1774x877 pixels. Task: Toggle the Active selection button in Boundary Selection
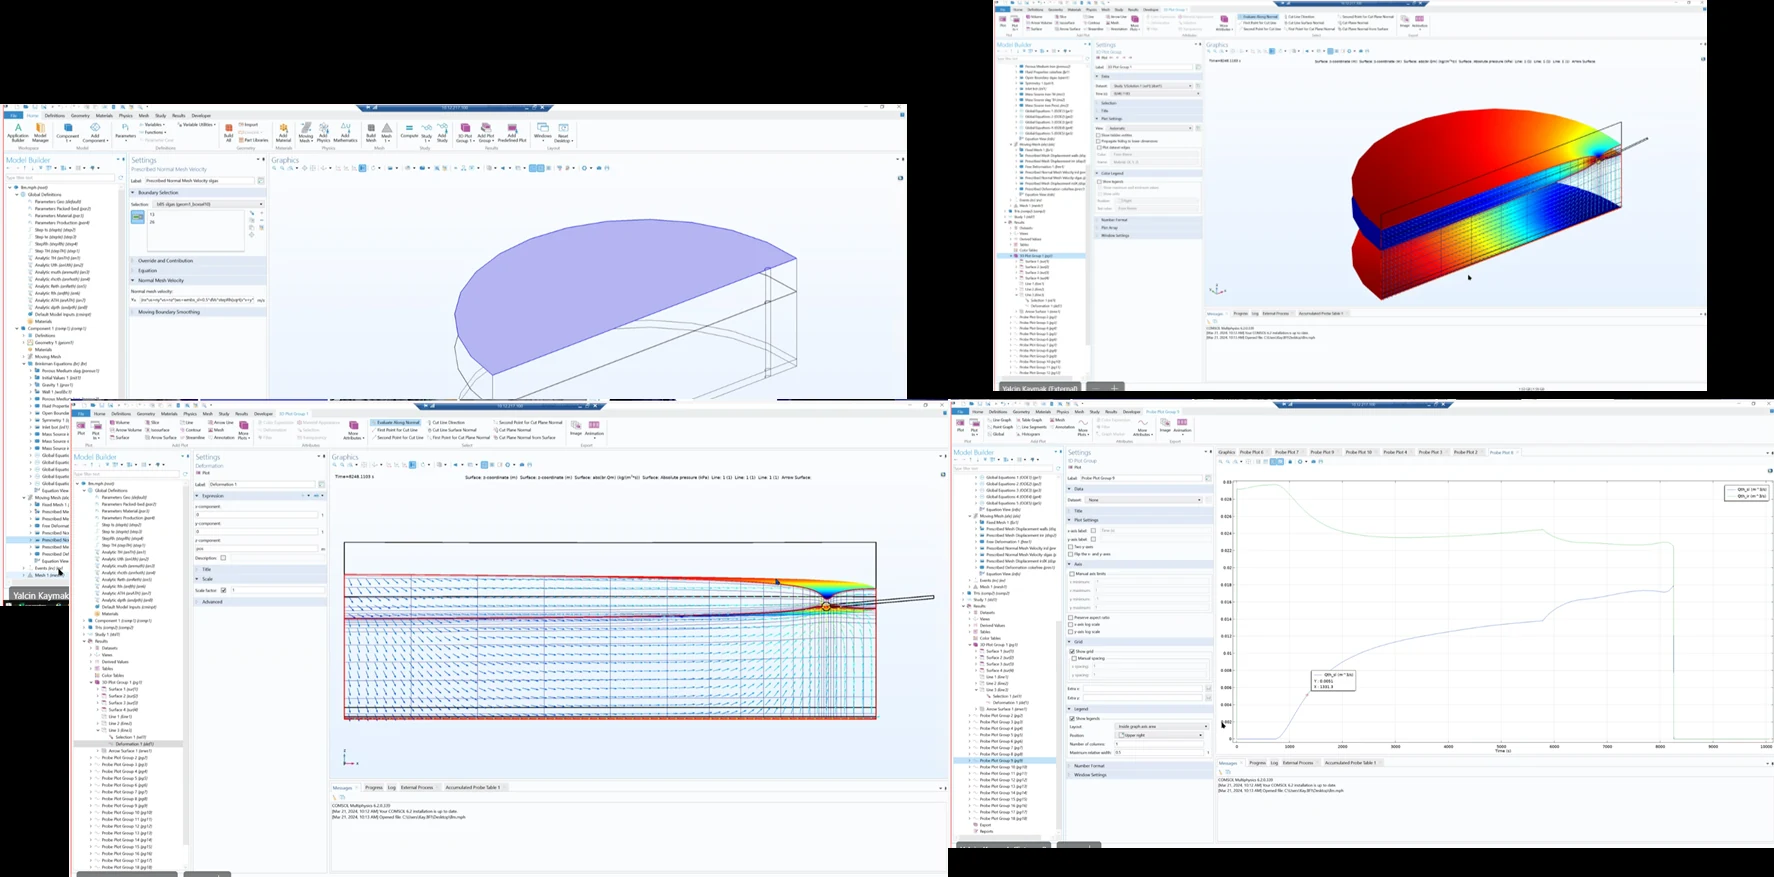click(x=138, y=217)
